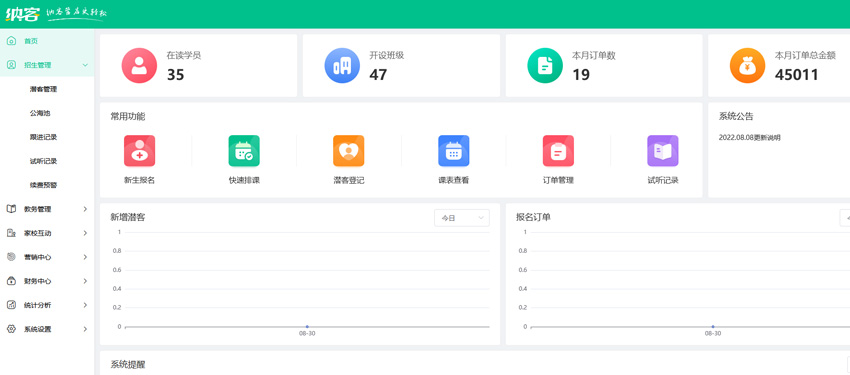
Task: Click the 开设班级 count 47
Action: pyautogui.click(x=378, y=75)
